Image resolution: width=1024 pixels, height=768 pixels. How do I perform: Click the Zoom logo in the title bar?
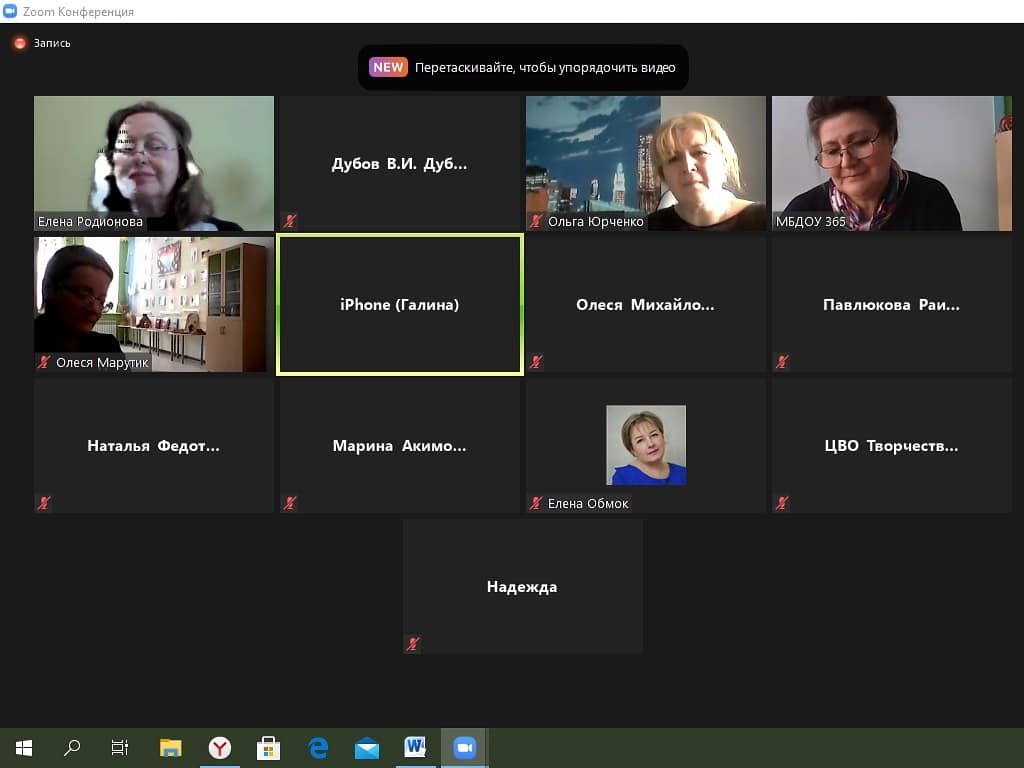[10, 11]
